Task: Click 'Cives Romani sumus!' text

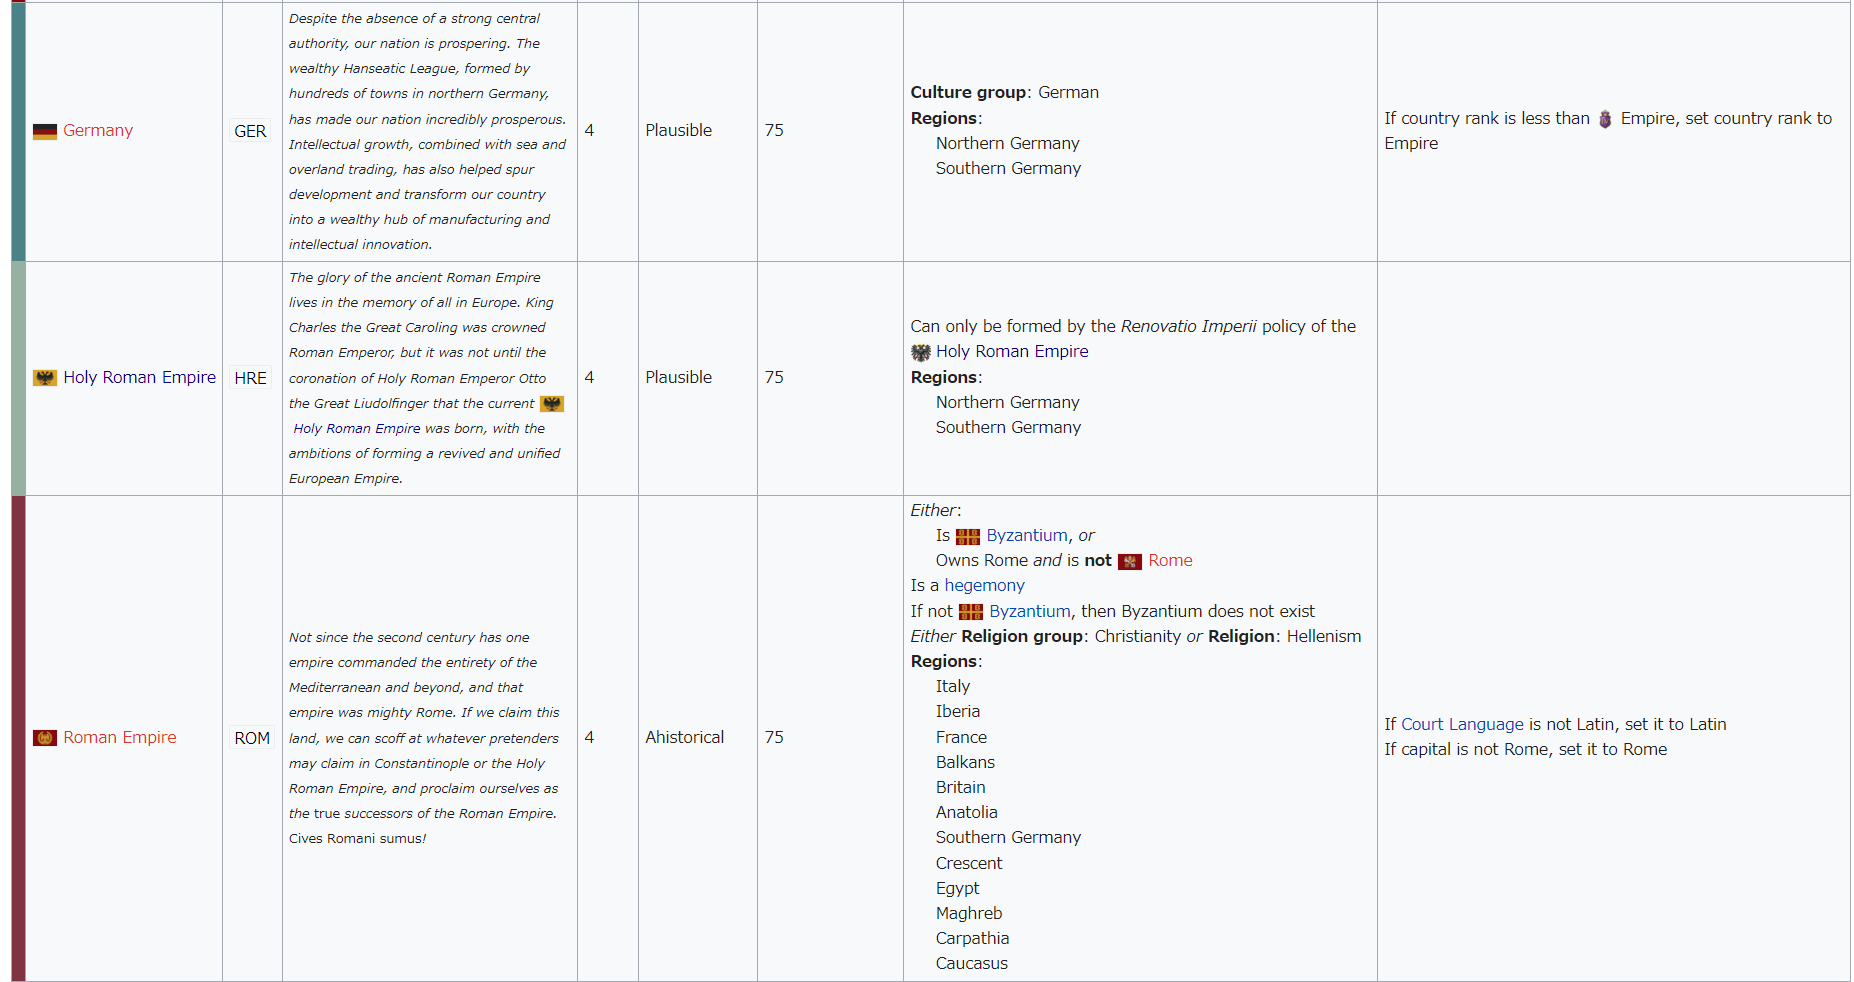Action: click(x=358, y=838)
